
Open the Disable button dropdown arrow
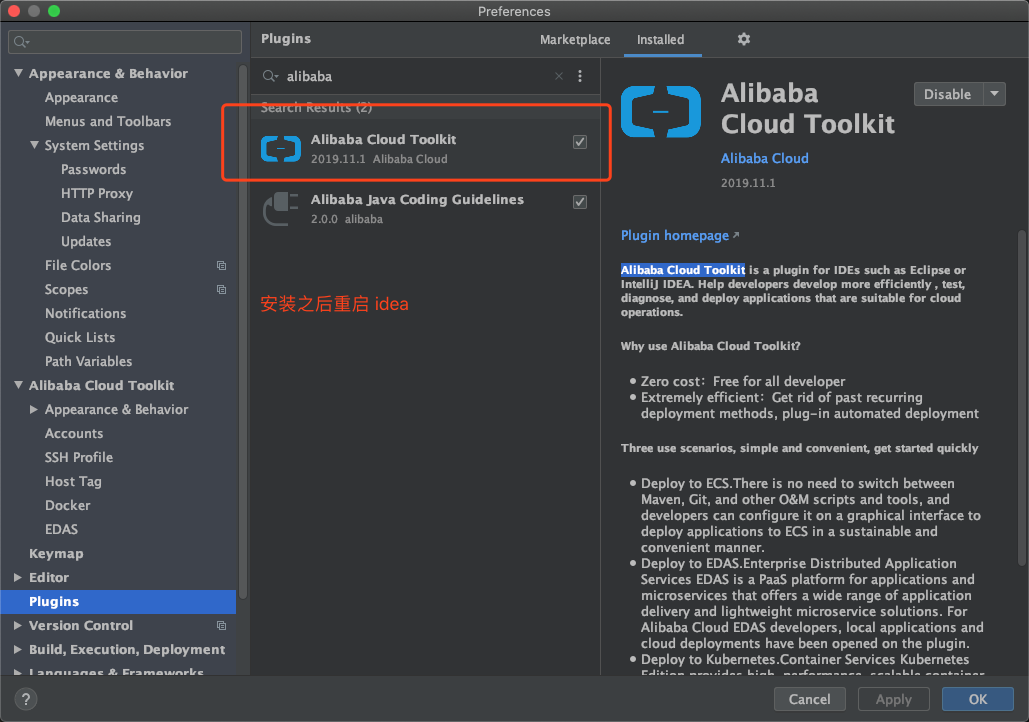(x=994, y=94)
